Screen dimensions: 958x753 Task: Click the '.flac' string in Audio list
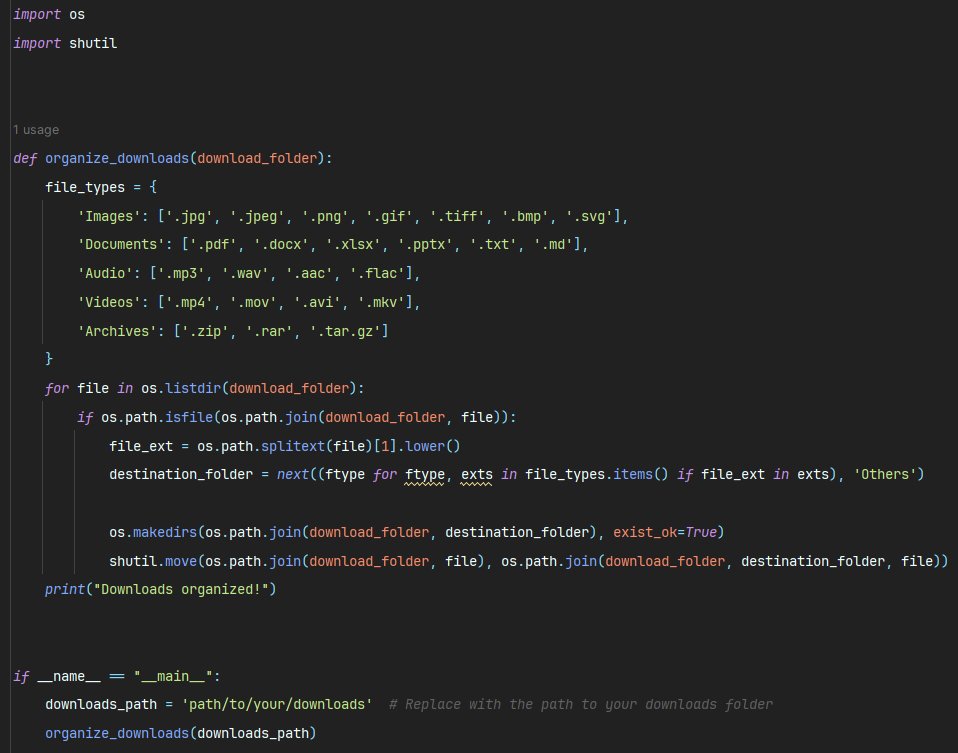coord(378,273)
